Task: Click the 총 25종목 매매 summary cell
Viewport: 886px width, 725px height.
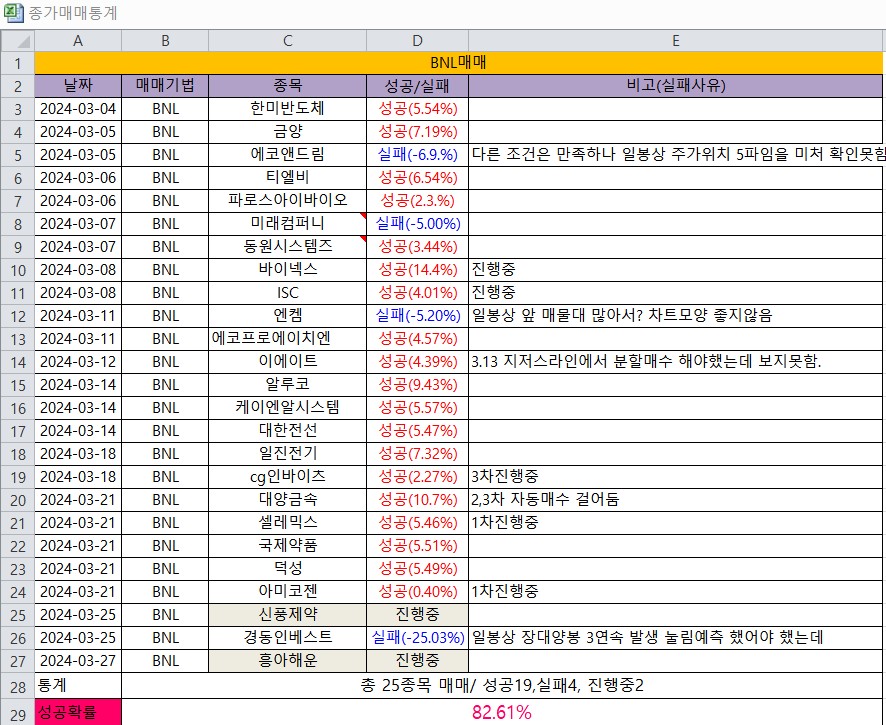Action: (x=502, y=686)
